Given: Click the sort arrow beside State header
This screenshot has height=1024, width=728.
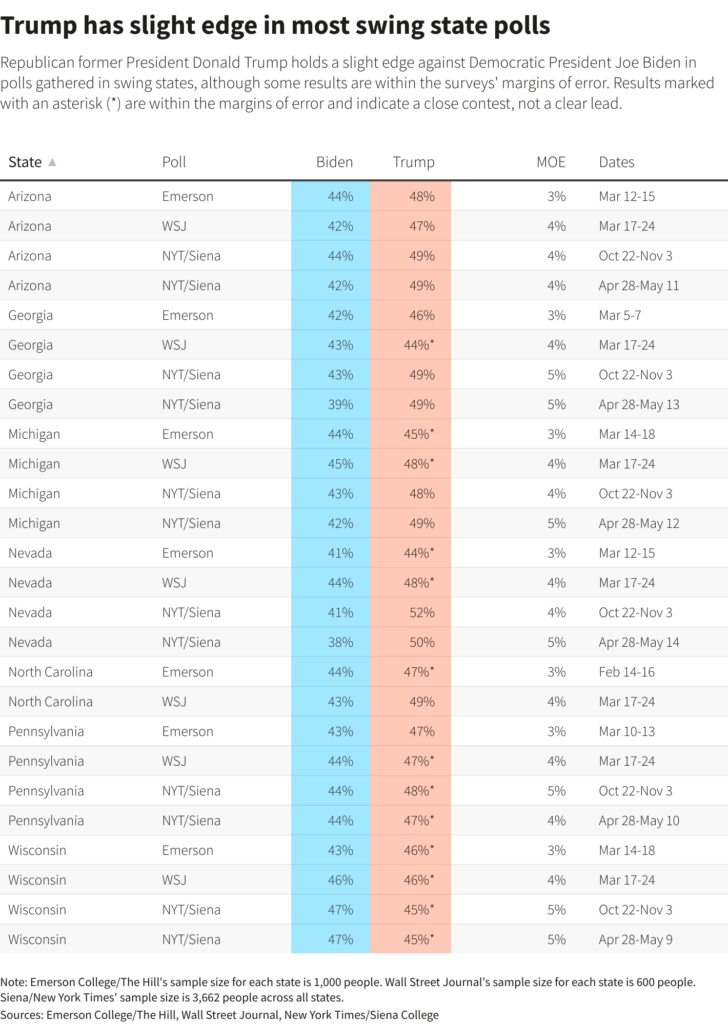Looking at the screenshot, I should (x=52, y=162).
